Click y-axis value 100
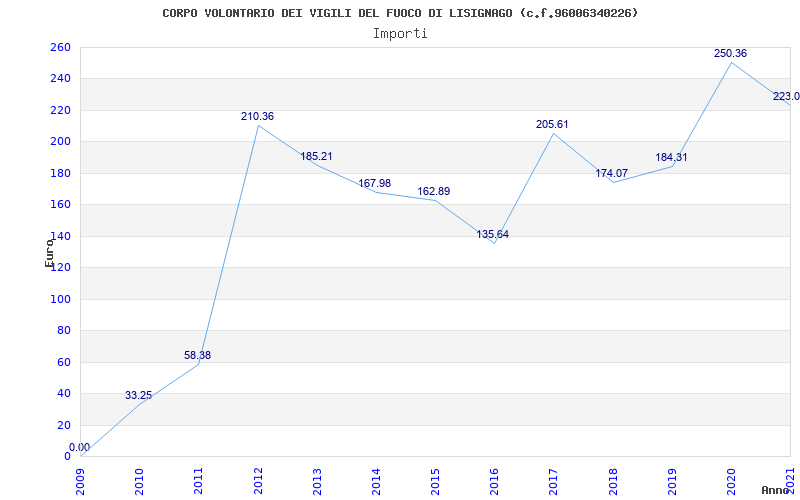800x500 pixels. [x=60, y=299]
